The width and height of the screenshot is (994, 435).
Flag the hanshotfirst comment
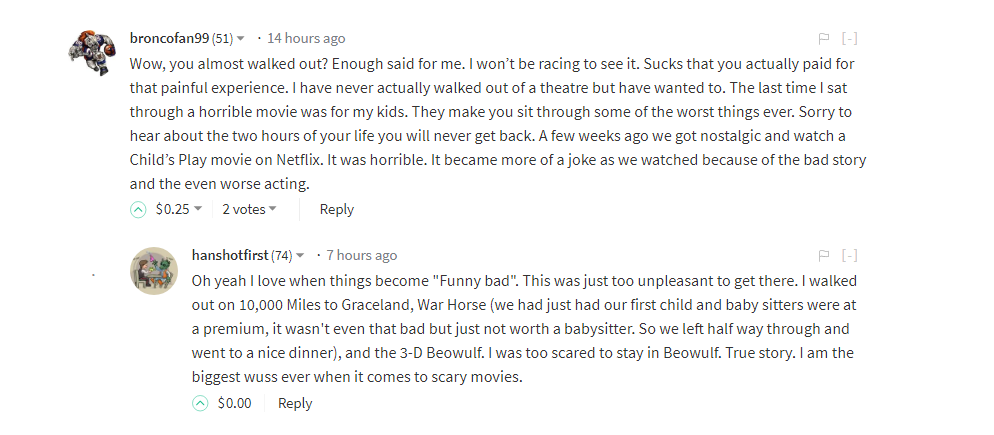click(x=824, y=256)
